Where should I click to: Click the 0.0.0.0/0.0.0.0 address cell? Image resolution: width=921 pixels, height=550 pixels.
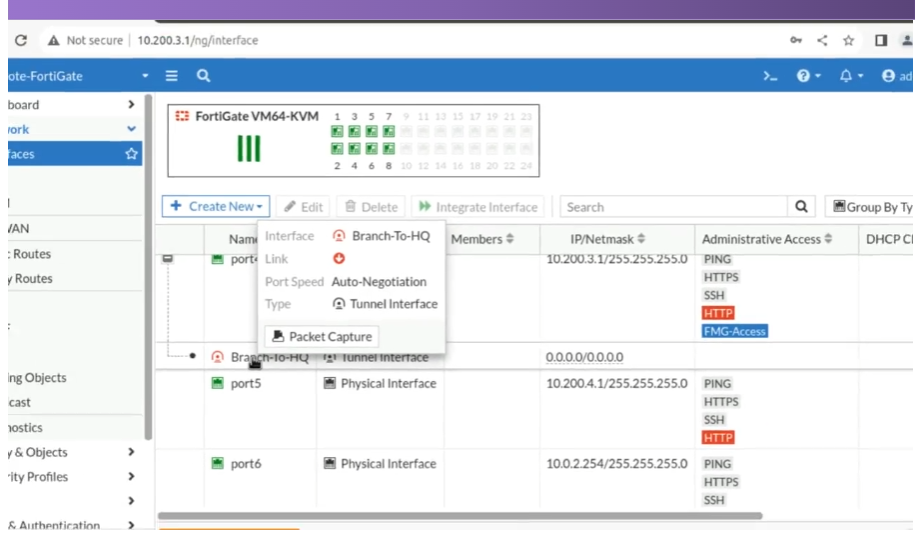(584, 357)
